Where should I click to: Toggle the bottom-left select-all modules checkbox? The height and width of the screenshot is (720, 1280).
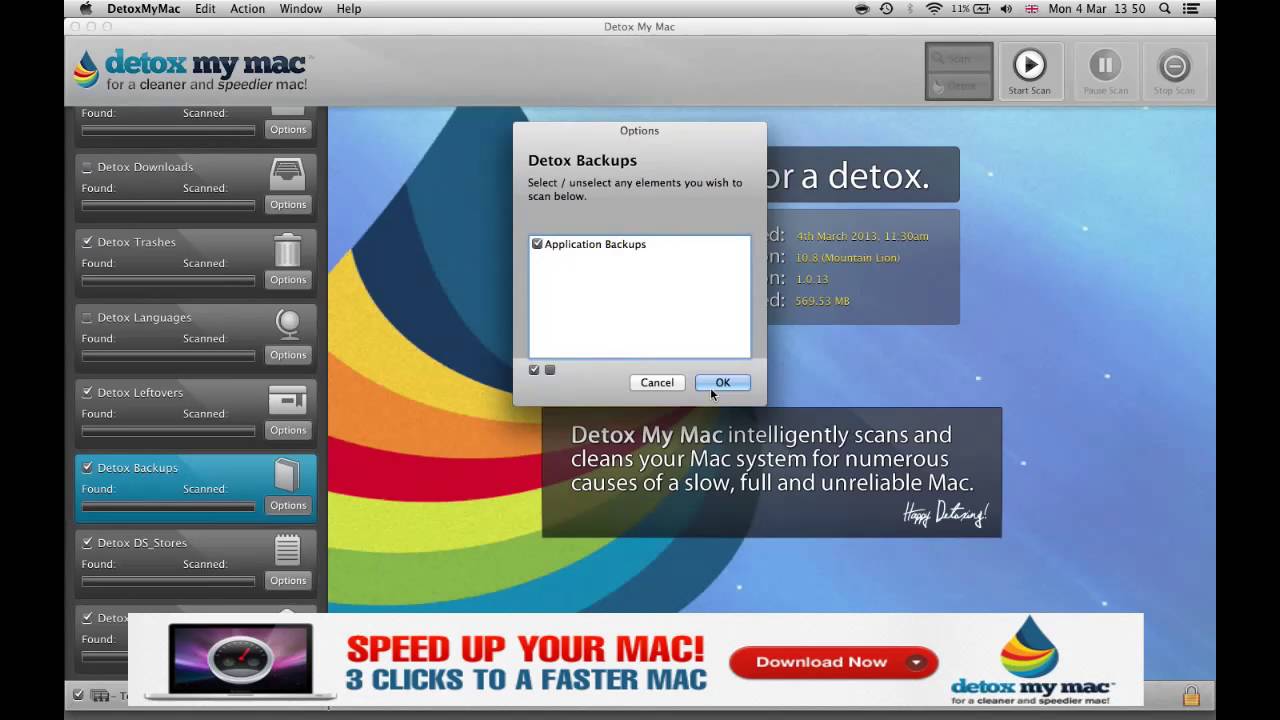pos(78,695)
